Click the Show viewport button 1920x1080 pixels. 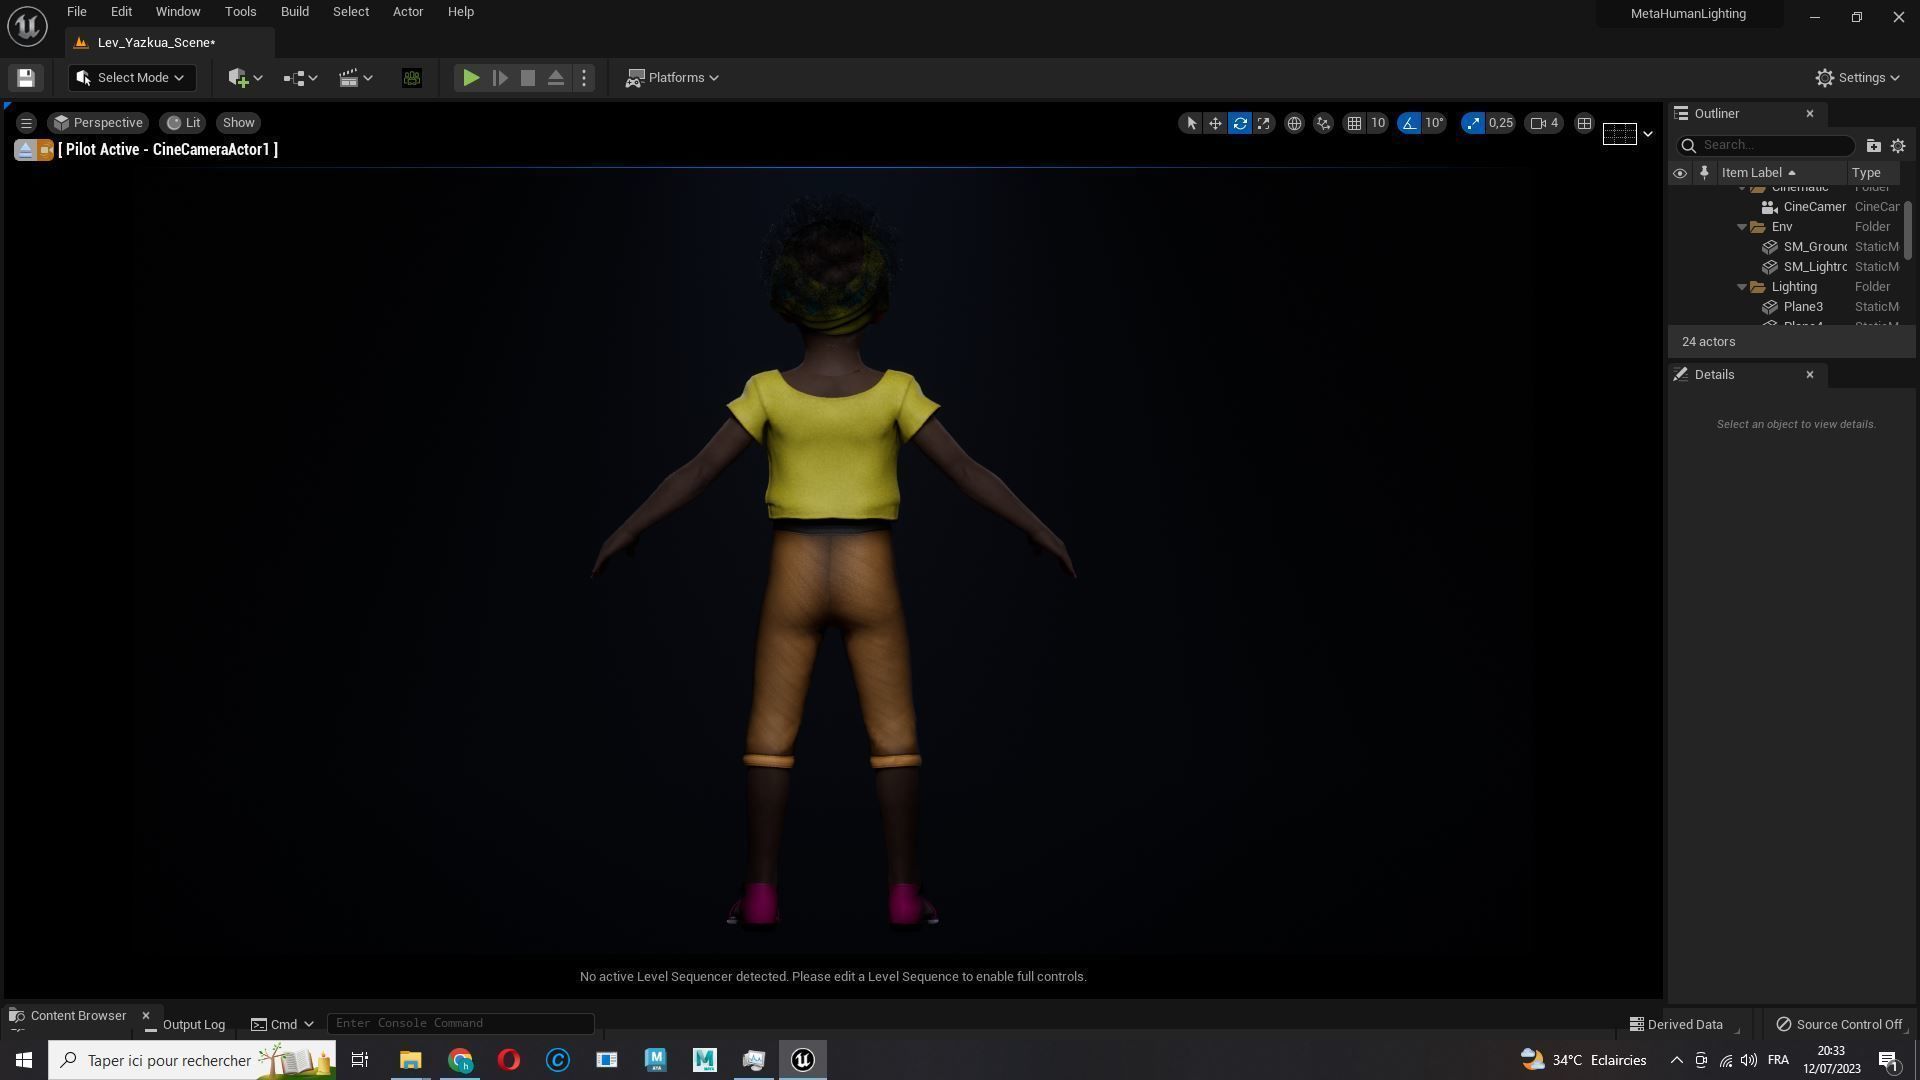point(238,123)
